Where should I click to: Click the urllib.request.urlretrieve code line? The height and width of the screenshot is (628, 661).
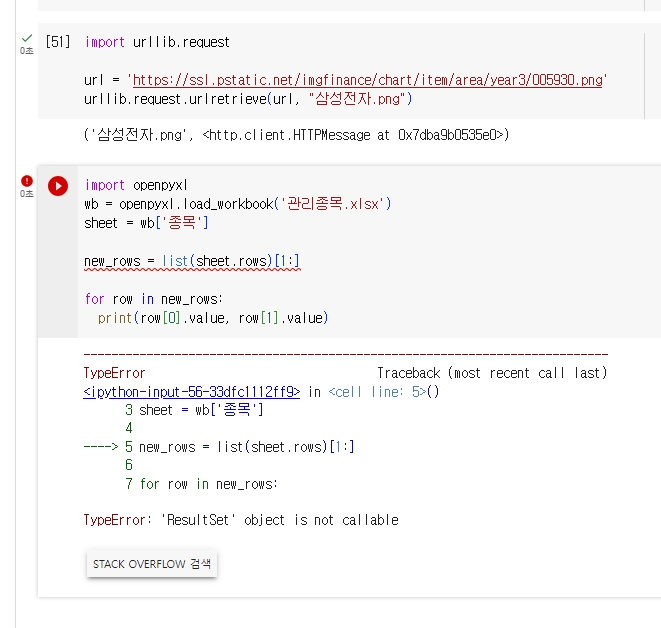click(248, 99)
